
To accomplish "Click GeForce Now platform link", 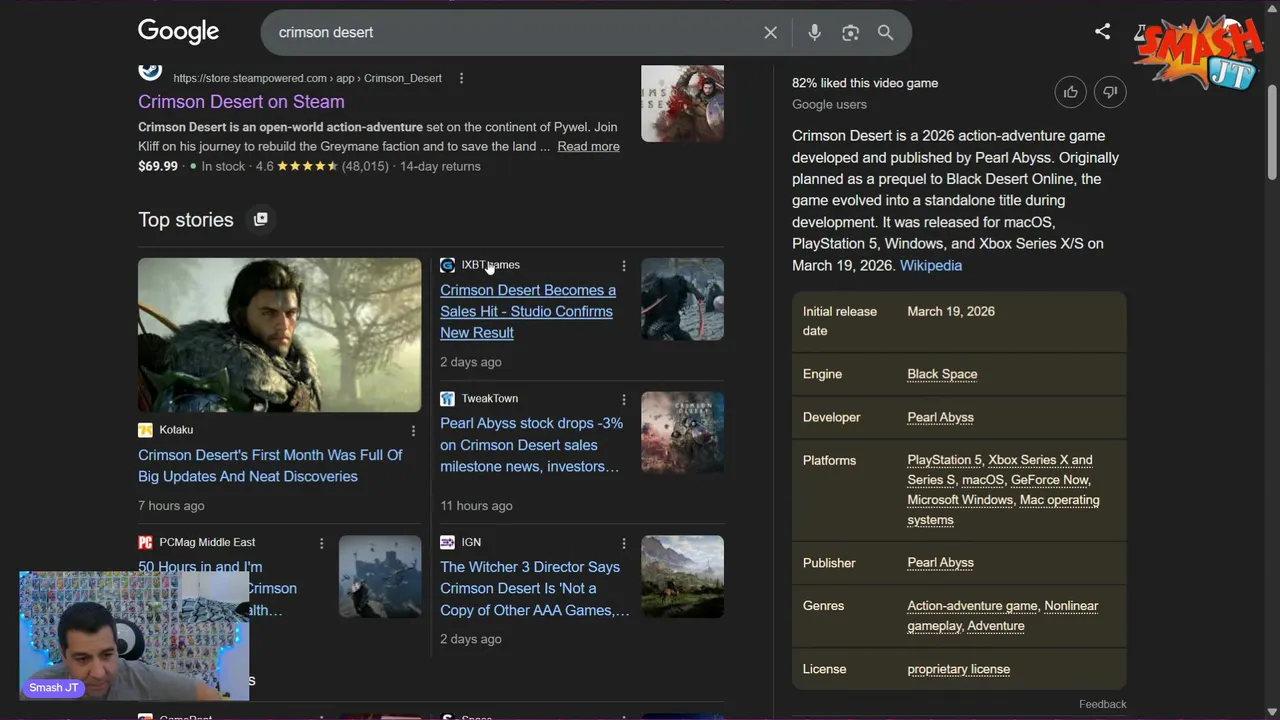I will coord(1049,480).
